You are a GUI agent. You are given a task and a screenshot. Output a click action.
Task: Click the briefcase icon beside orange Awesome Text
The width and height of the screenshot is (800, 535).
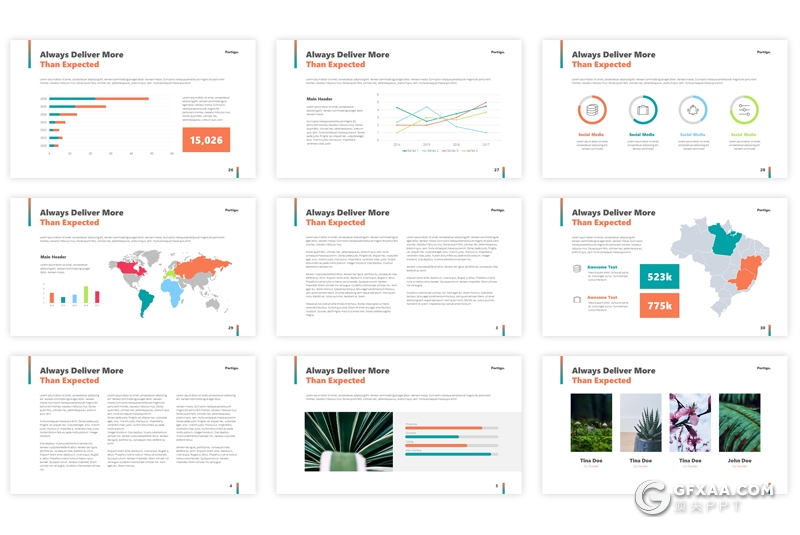tap(577, 300)
